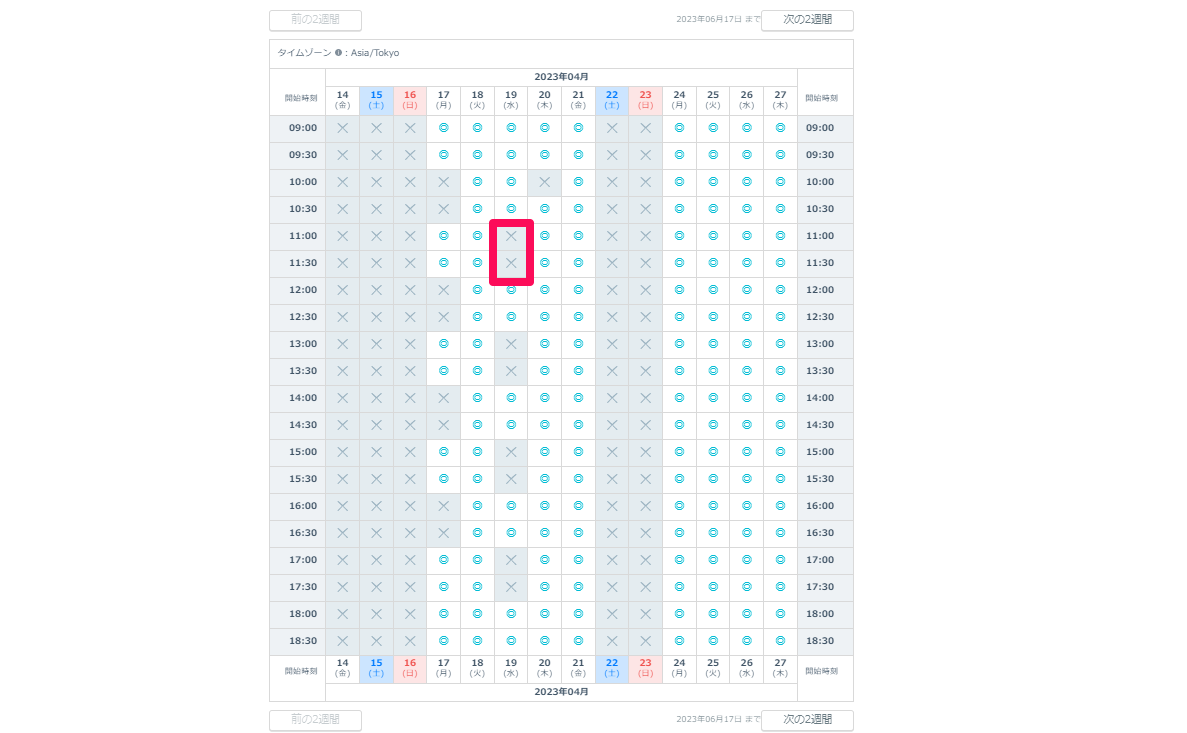Click unavailable X at 17:30 on April 19
This screenshot has width=1187, height=733.
point(511,587)
